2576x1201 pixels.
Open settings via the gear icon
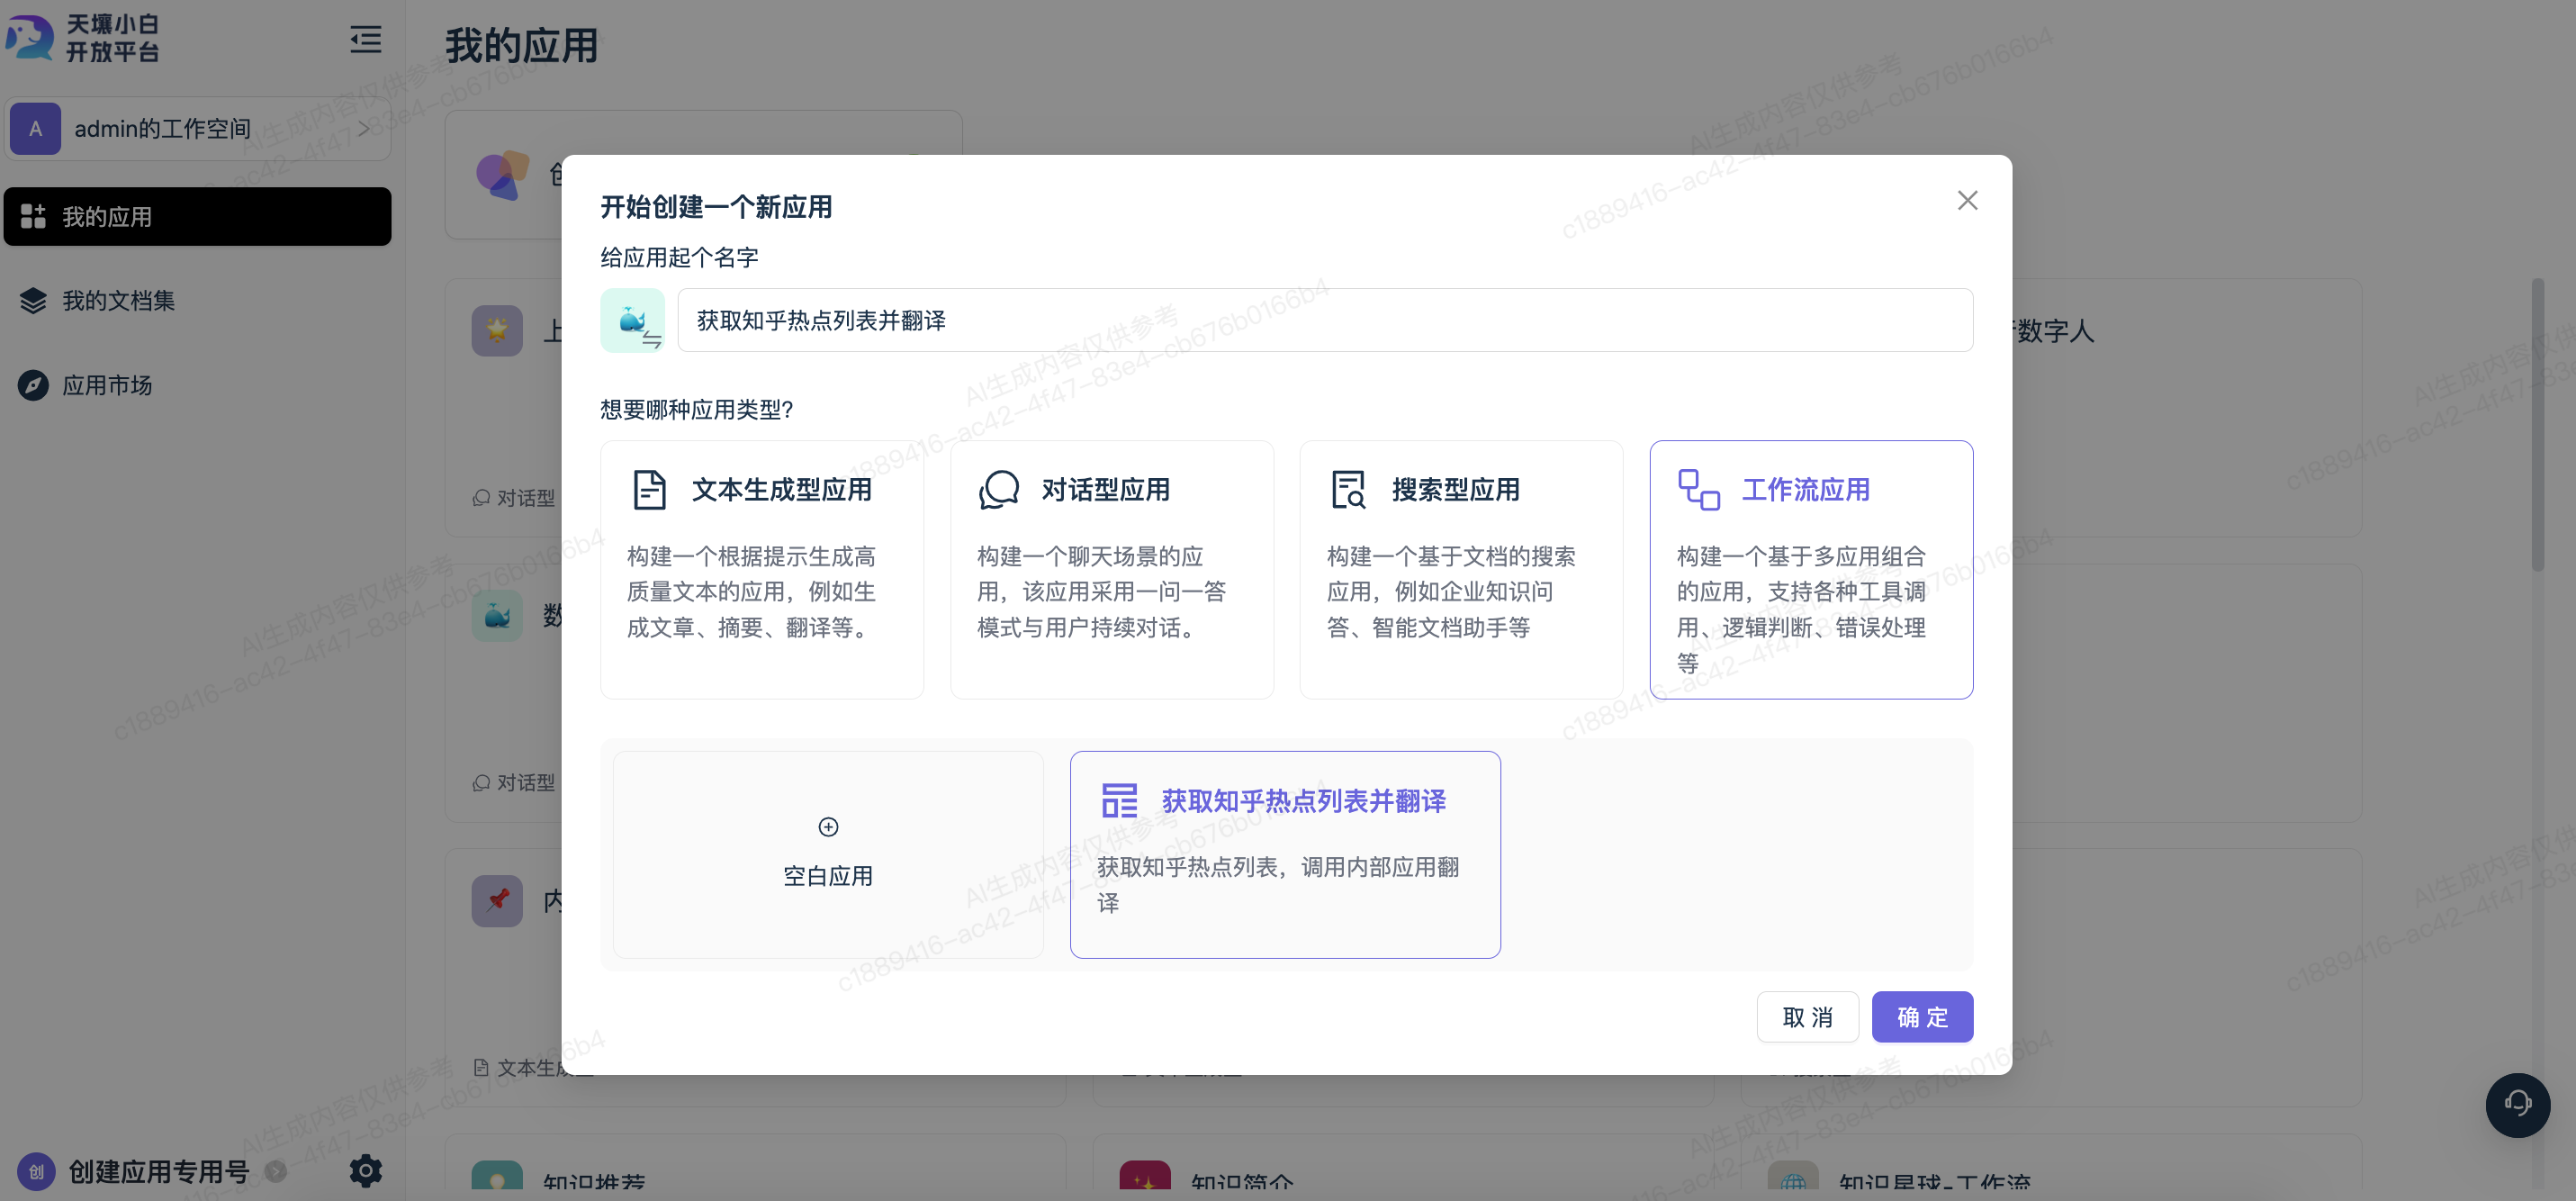pos(365,1170)
